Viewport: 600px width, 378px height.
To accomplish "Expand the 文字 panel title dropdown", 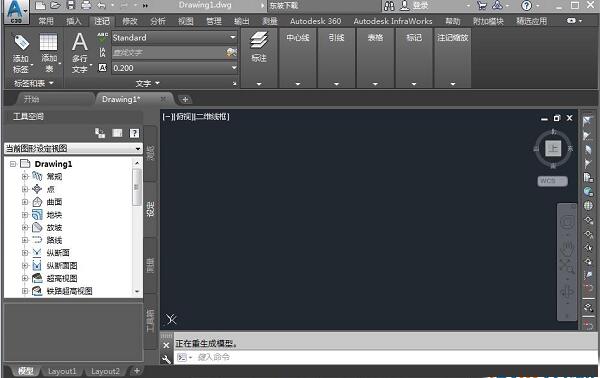I will point(147,83).
